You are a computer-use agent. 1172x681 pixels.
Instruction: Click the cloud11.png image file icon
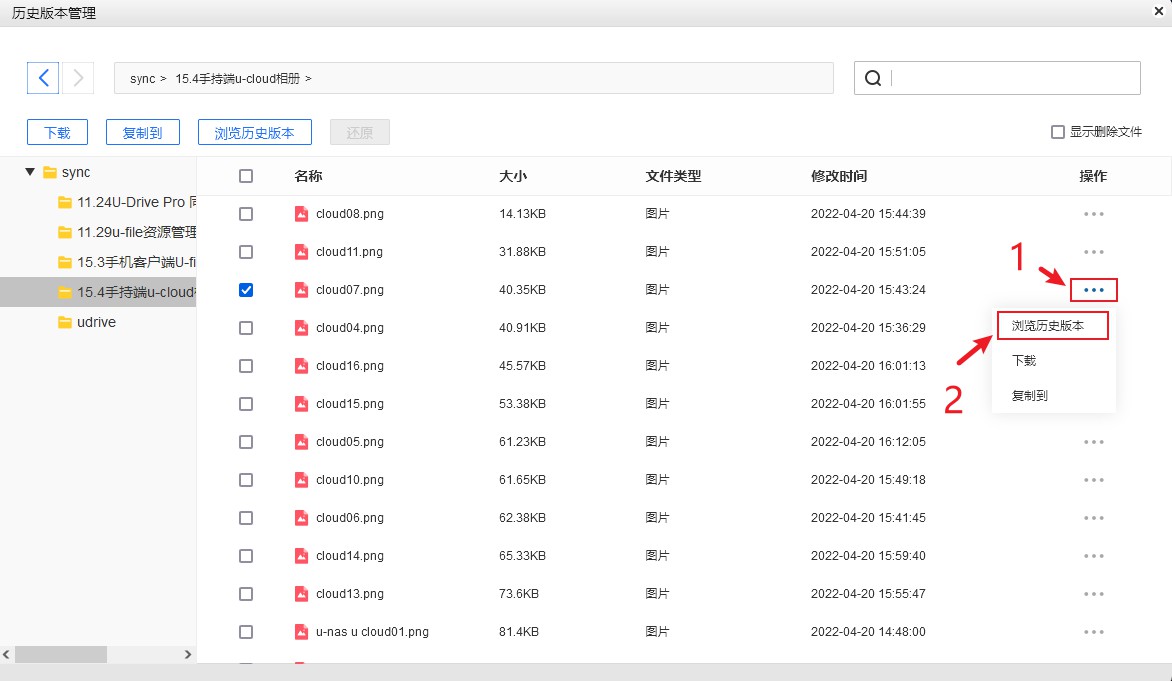click(x=301, y=252)
